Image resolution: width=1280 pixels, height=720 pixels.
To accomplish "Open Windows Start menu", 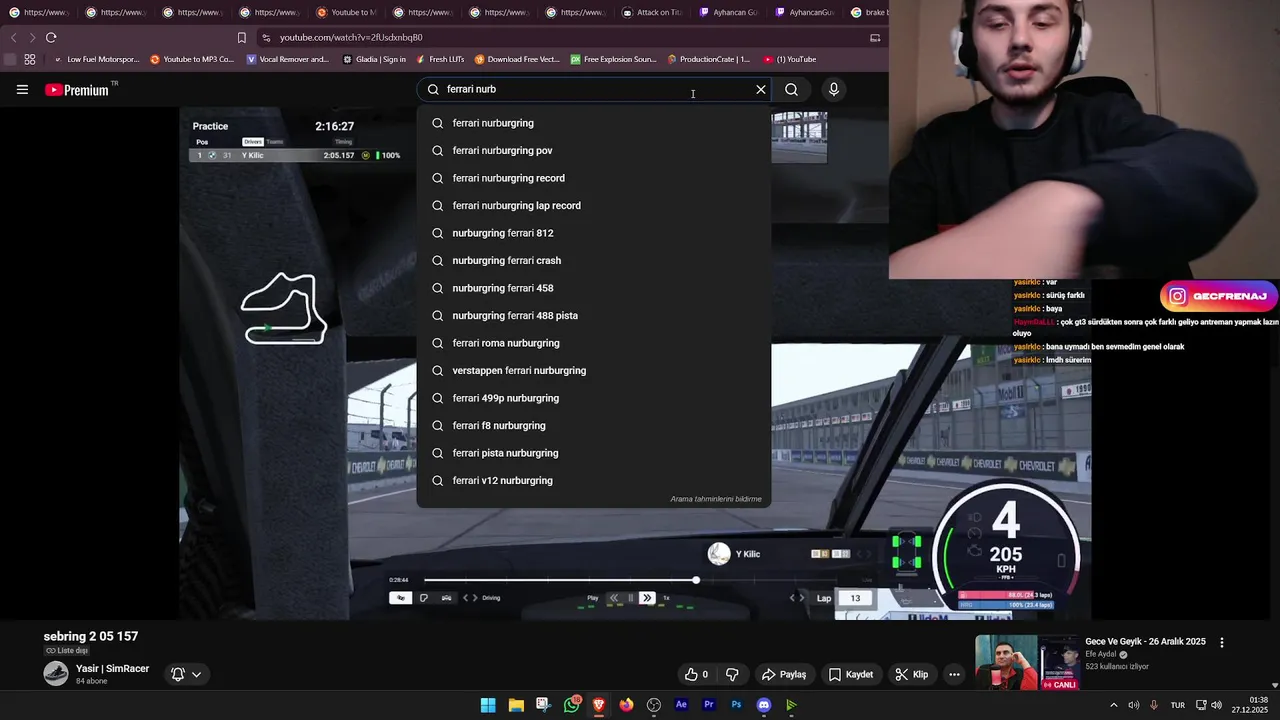I will (x=488, y=705).
